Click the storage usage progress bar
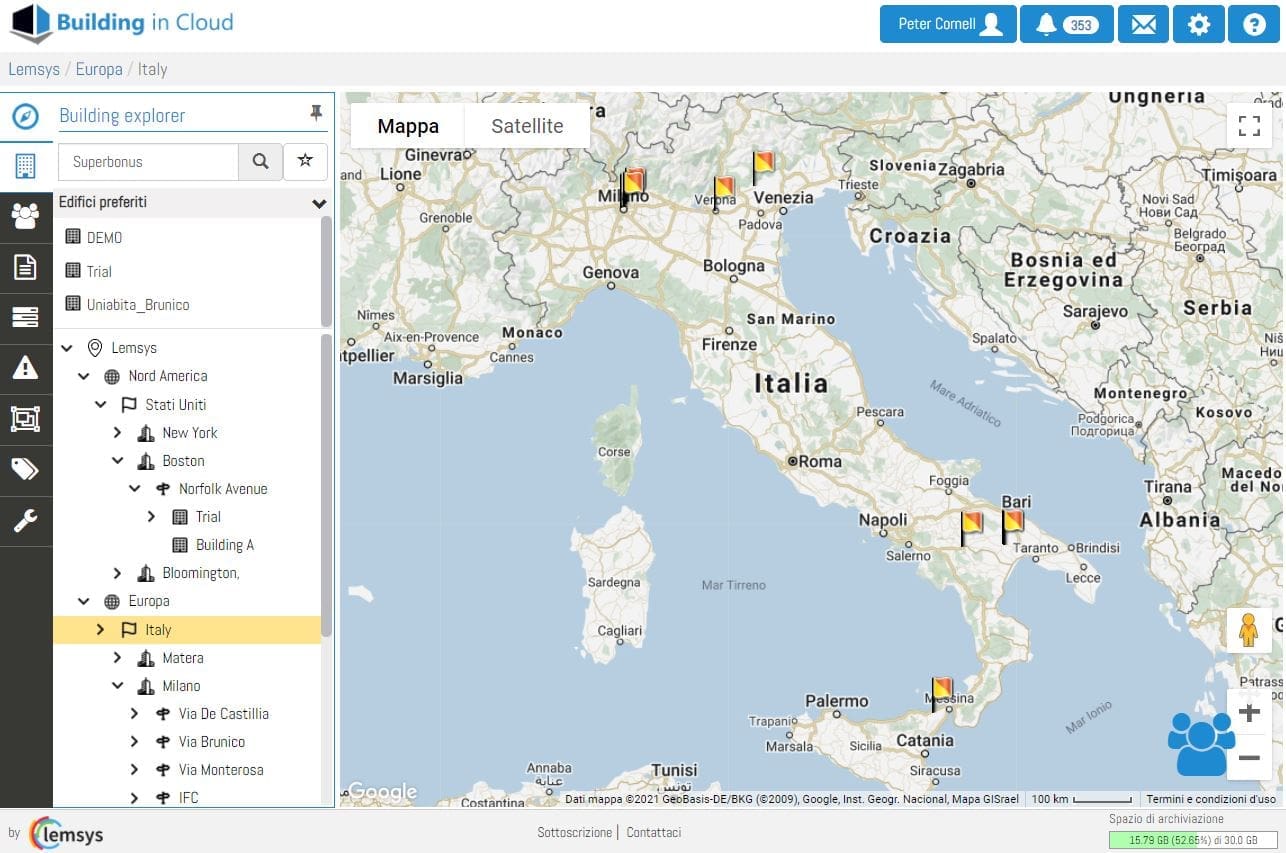Viewport: 1286px width, 853px height. (1193, 840)
